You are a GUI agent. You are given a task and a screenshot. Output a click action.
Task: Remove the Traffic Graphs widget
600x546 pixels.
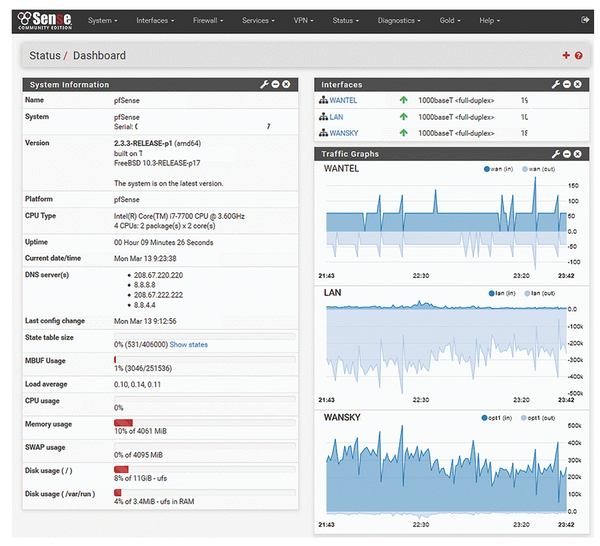[579, 154]
